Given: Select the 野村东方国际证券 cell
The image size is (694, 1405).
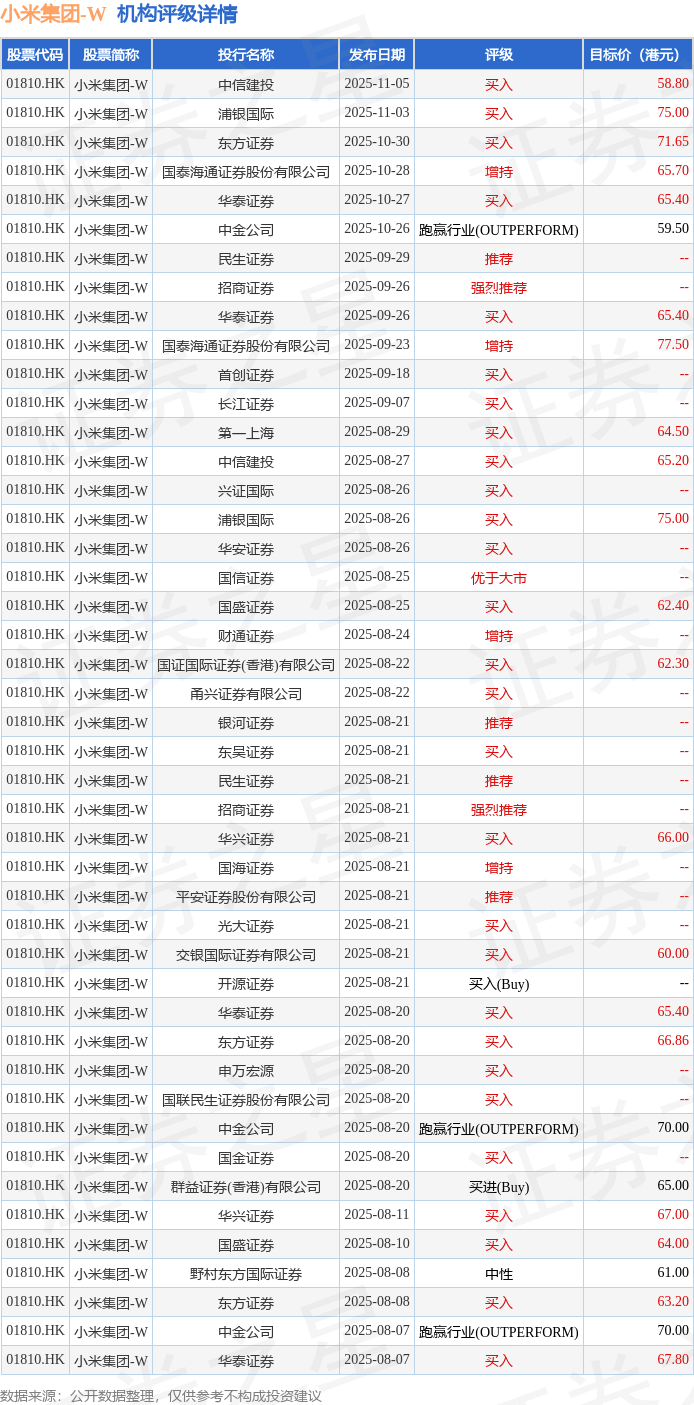Looking at the screenshot, I should (x=245, y=1274).
